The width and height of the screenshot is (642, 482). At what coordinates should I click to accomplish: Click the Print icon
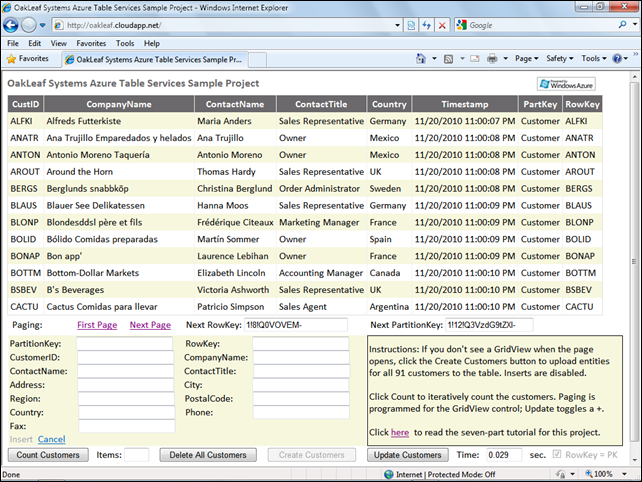[x=492, y=59]
